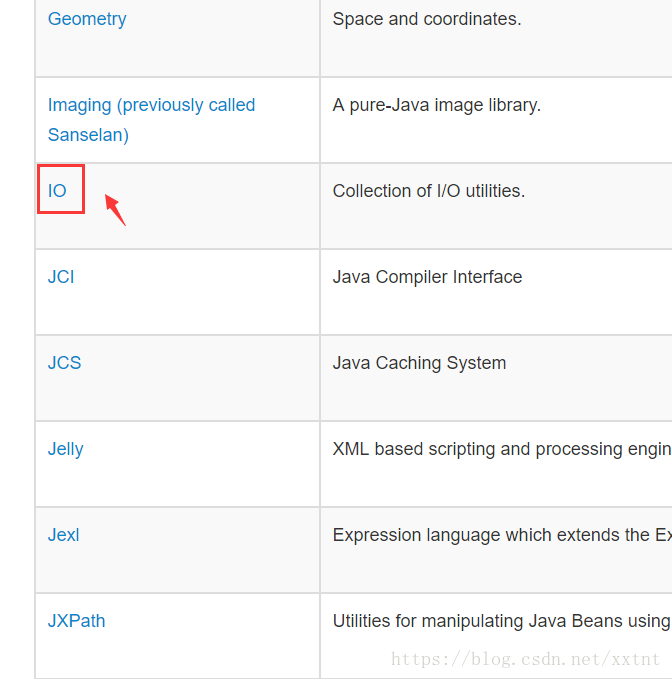
Task: Click the Jelly link
Action: click(x=65, y=449)
